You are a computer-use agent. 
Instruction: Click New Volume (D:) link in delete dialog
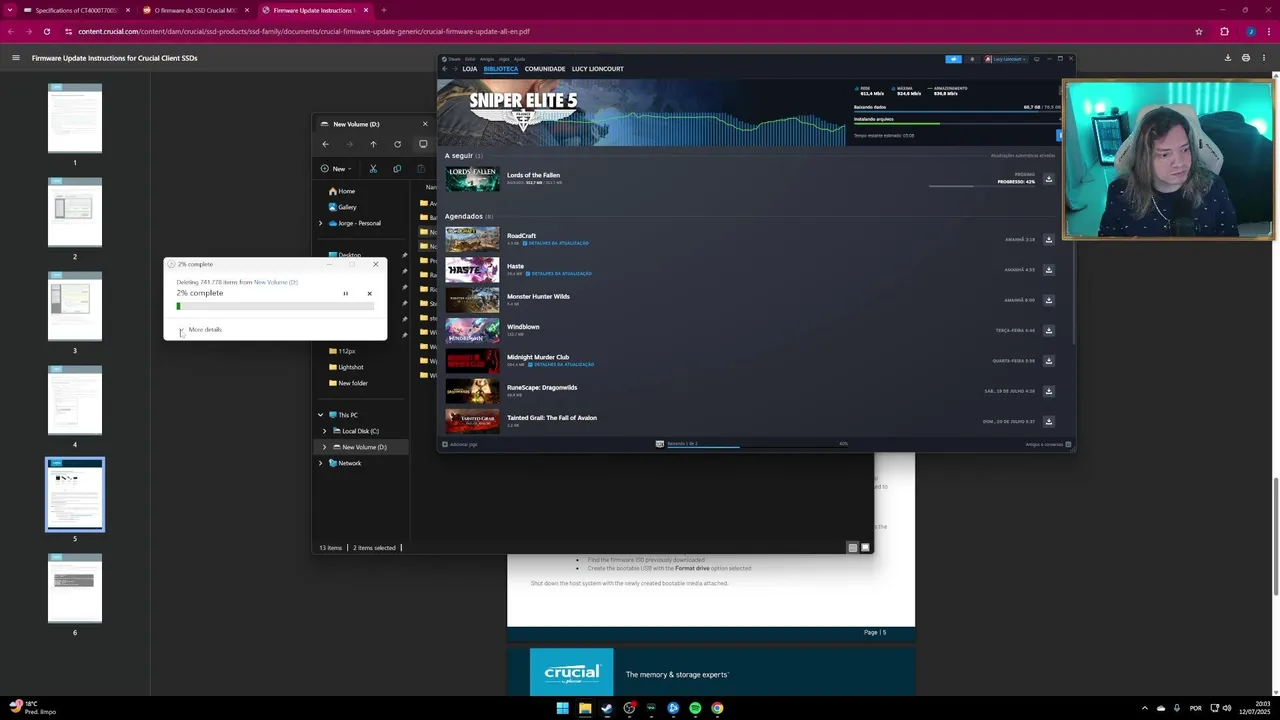click(x=276, y=282)
